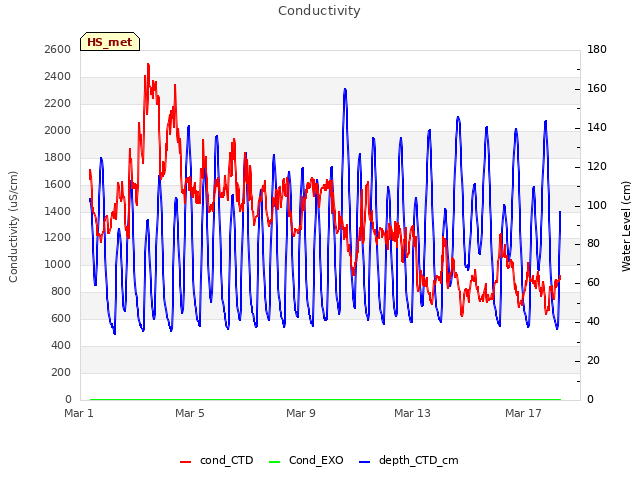640x480 pixels.
Task: Click the 80 right axis tick label
Action: point(593,244)
